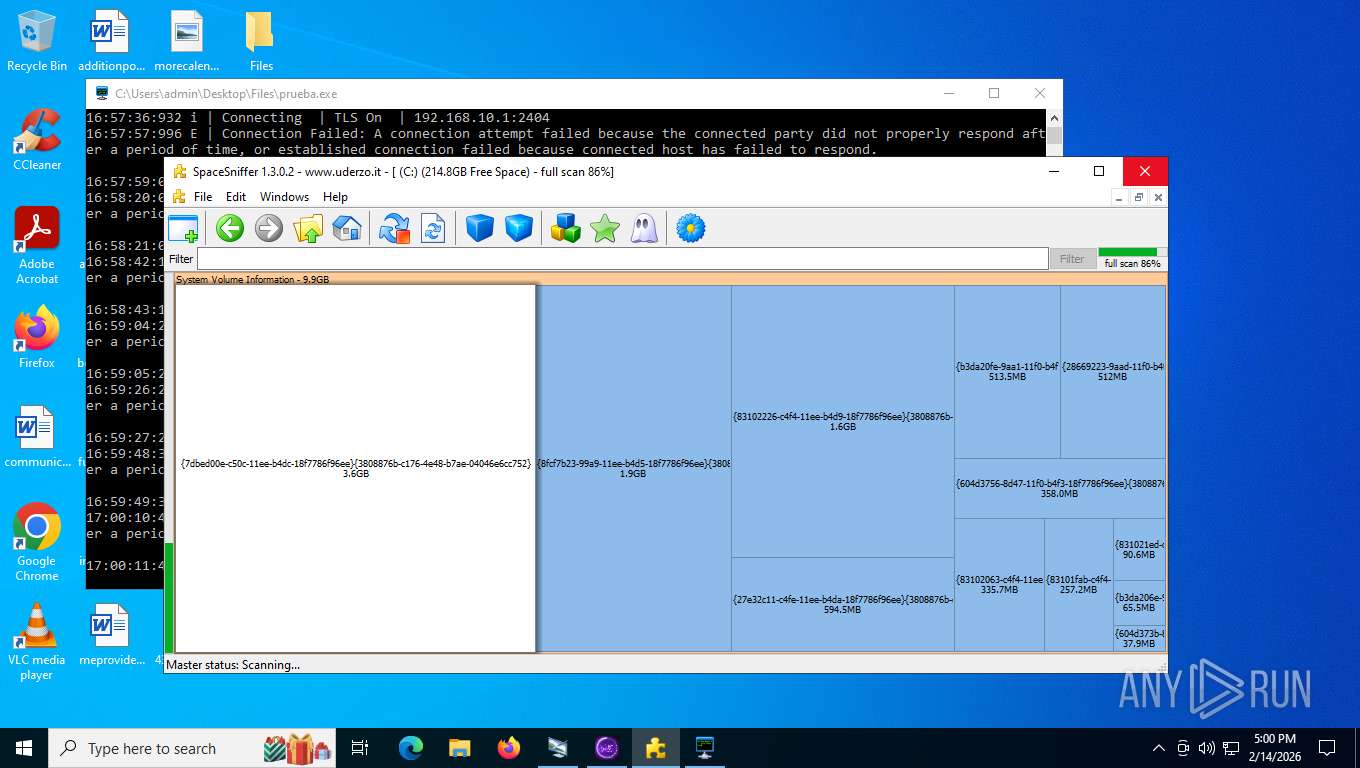Open Google Chrome desktop shortcut
Viewport: 1360px width, 768px height.
click(37, 542)
